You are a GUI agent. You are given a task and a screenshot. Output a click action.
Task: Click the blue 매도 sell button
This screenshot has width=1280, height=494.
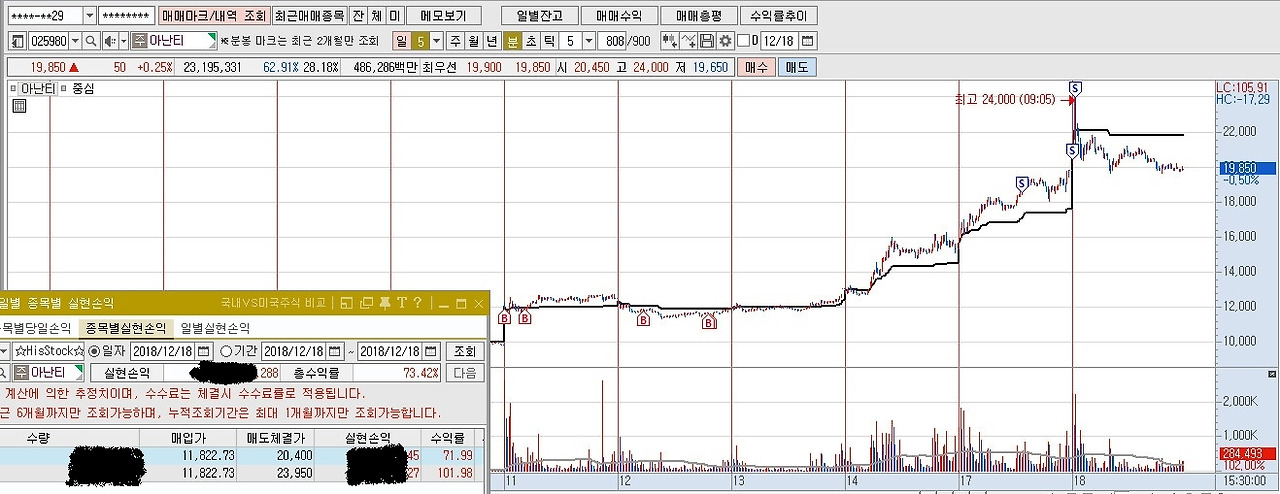click(x=797, y=67)
